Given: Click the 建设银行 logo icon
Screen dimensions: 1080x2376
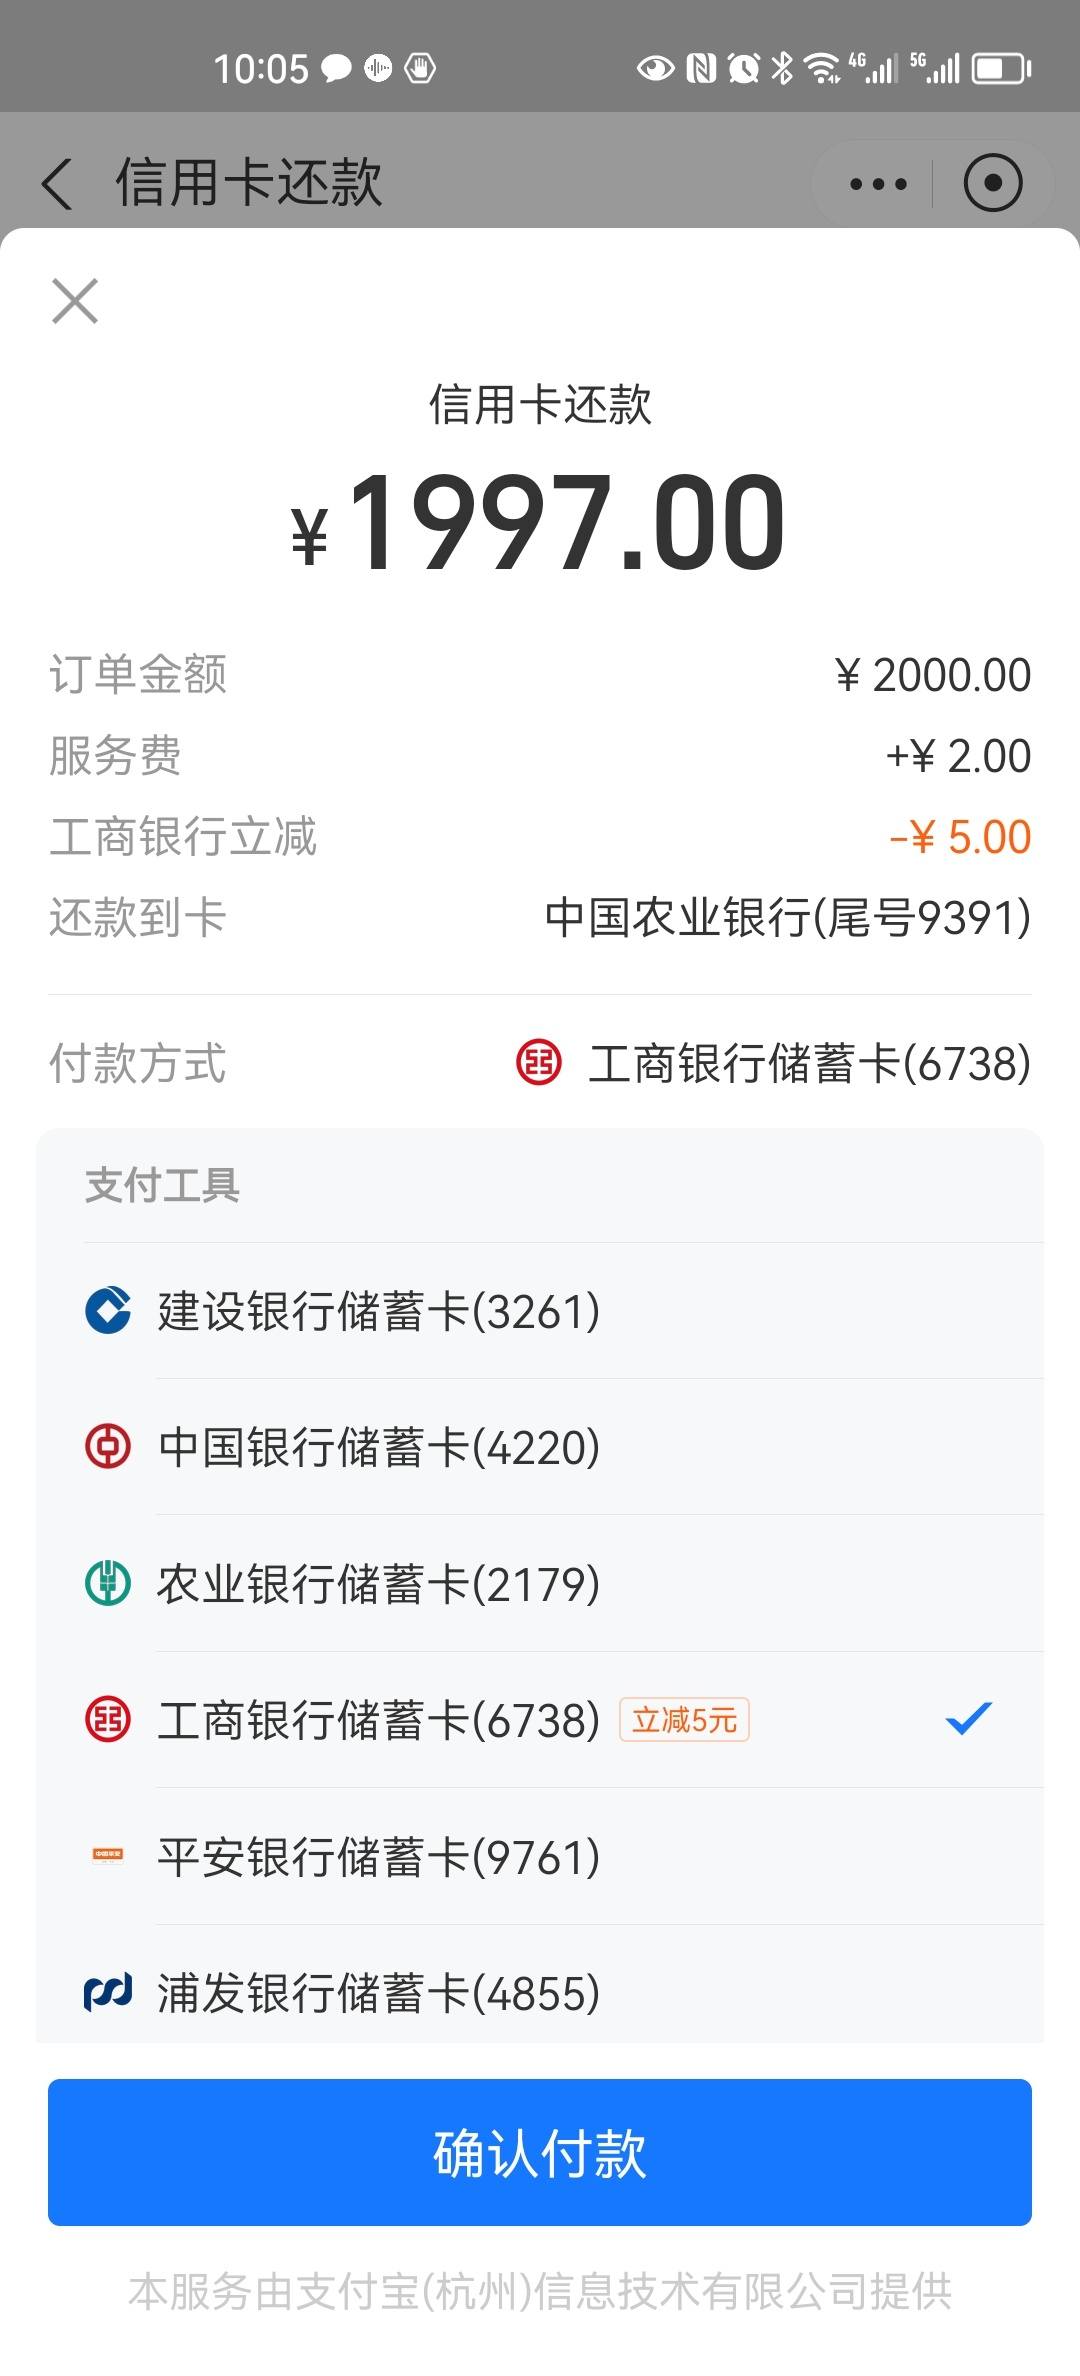Looking at the screenshot, I should point(108,1310).
